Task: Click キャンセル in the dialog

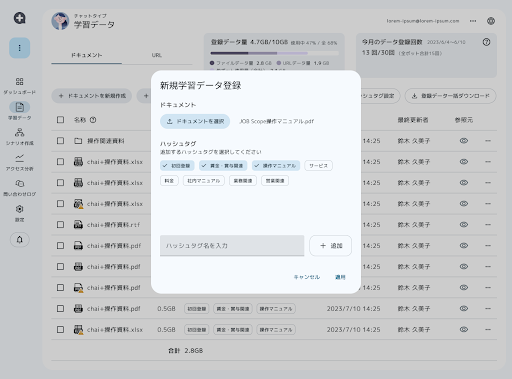Action: pyautogui.click(x=307, y=277)
